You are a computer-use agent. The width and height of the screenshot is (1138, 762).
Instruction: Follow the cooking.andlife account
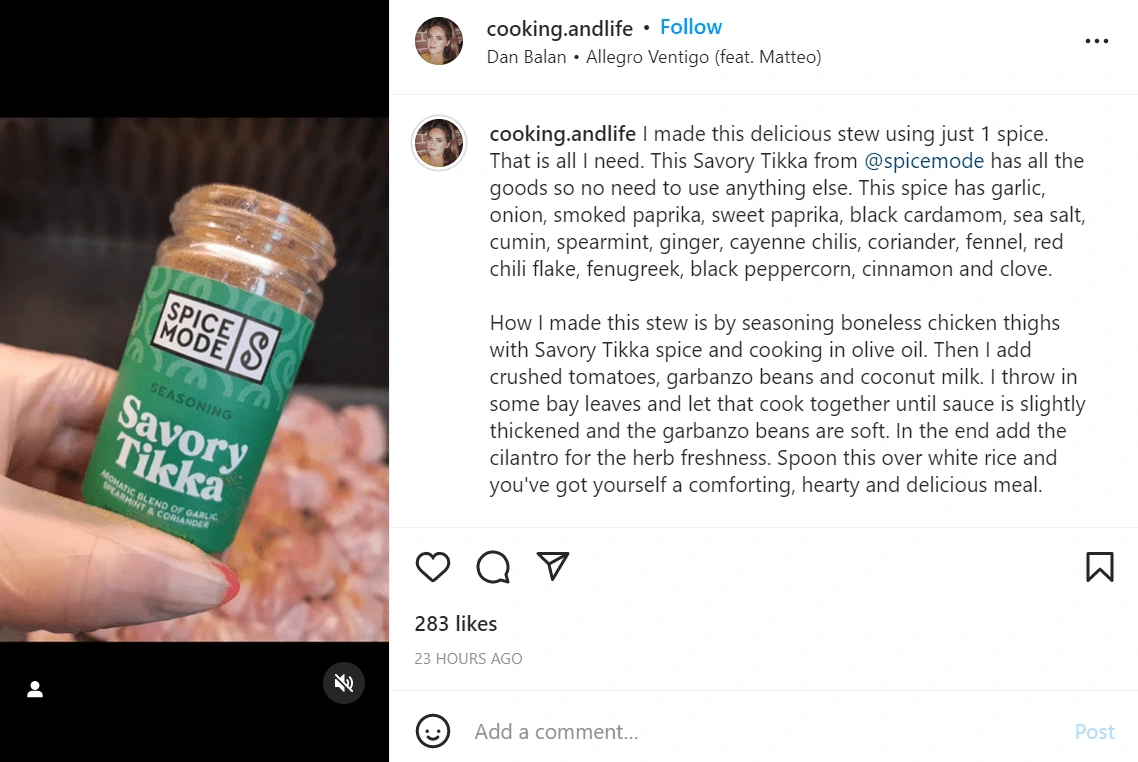click(x=690, y=27)
